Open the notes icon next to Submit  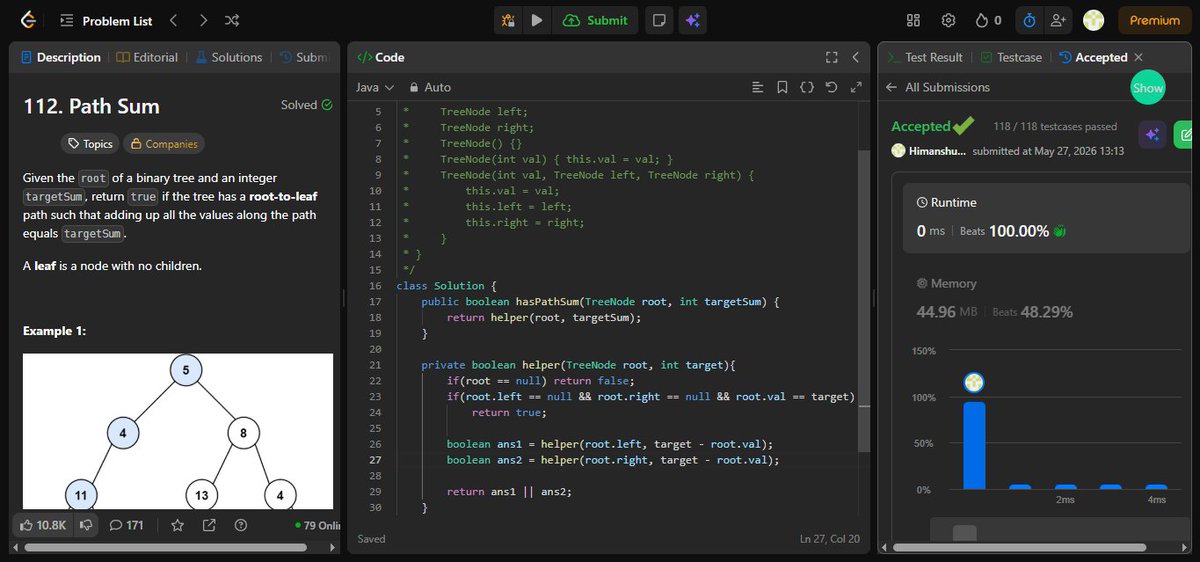coord(658,20)
